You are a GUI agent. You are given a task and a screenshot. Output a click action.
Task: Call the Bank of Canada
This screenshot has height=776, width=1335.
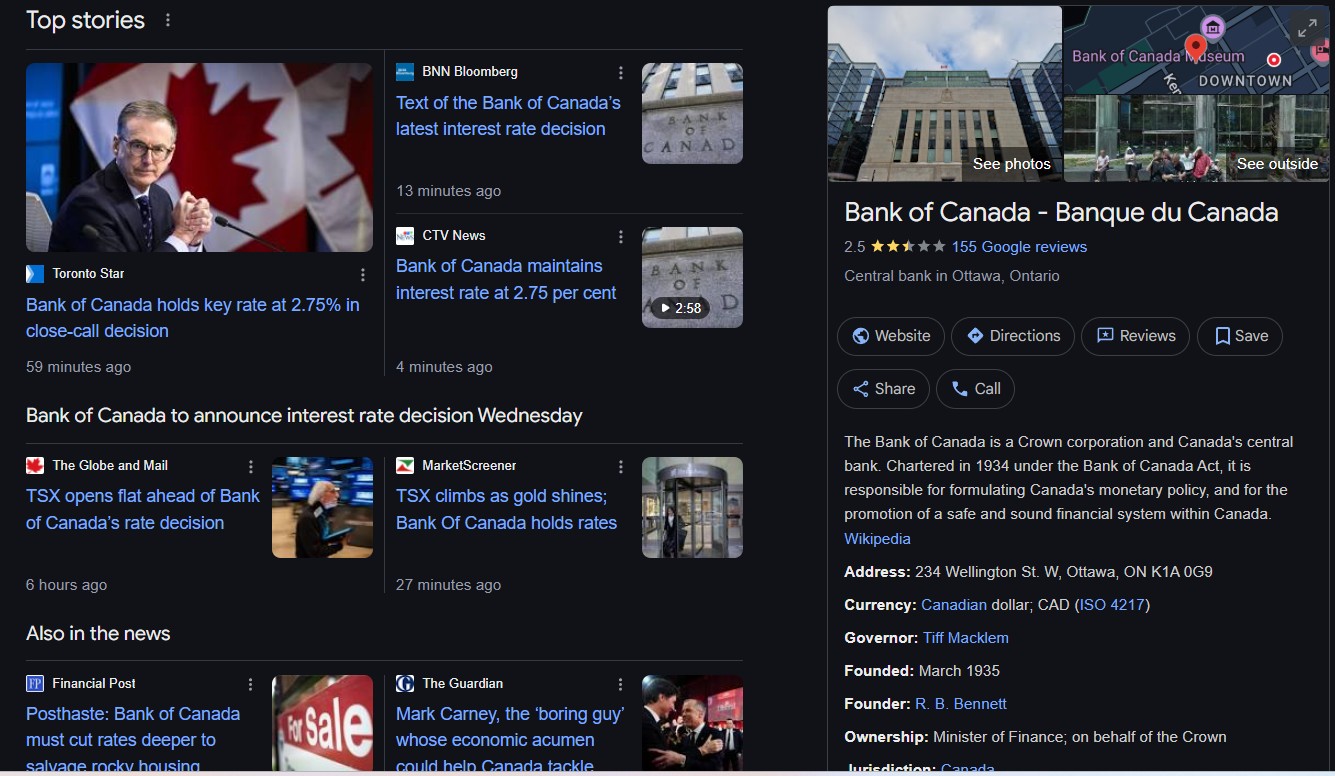click(x=975, y=389)
